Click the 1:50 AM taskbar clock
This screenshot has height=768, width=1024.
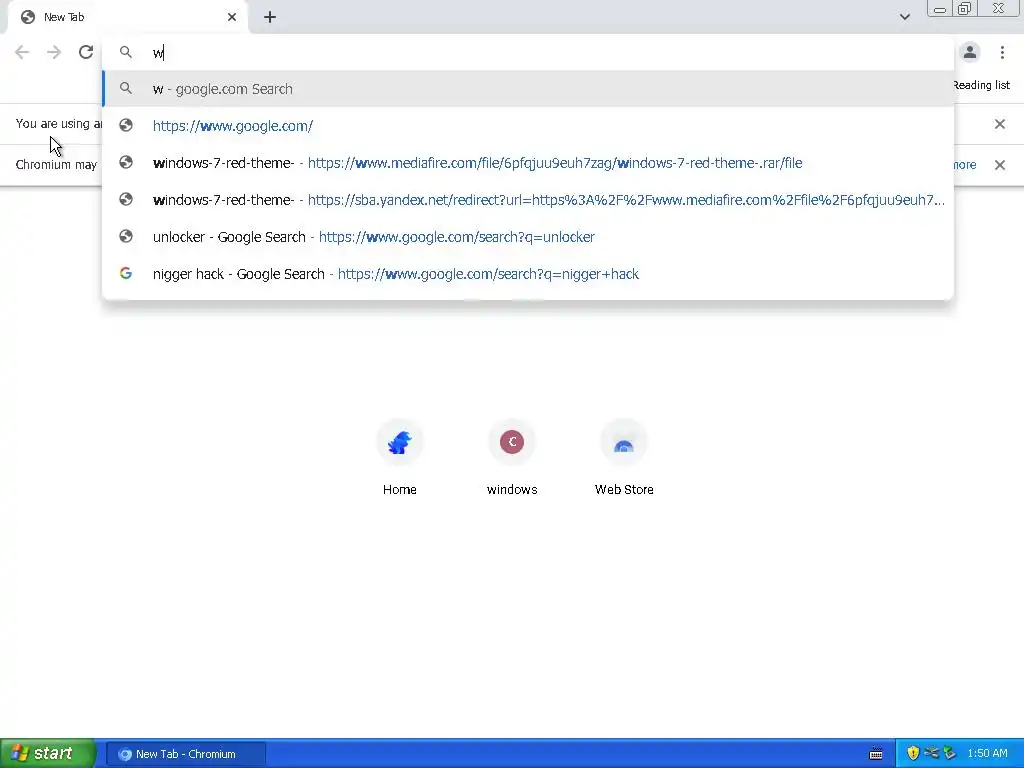pos(987,754)
